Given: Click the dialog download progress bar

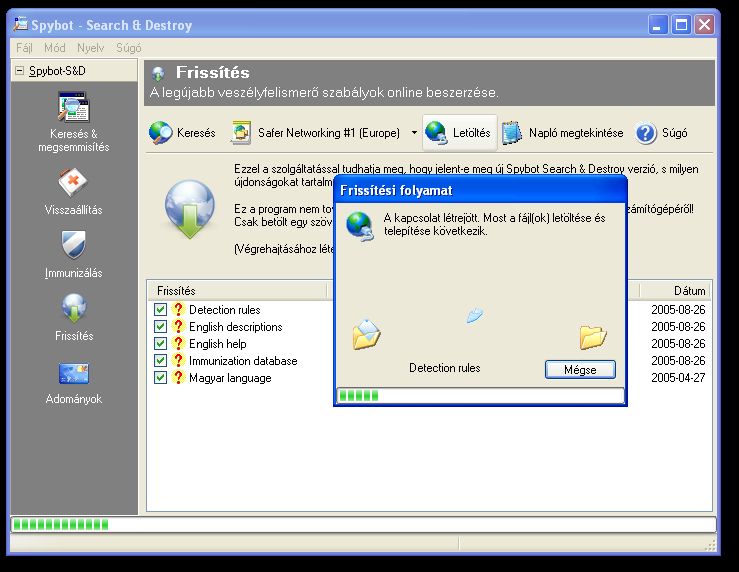Looking at the screenshot, I should (x=480, y=396).
